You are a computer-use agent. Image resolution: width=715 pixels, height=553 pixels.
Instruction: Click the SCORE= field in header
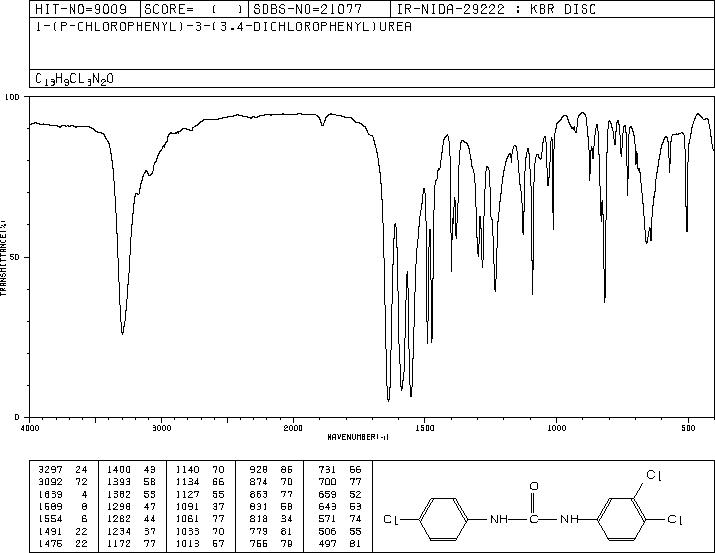pyautogui.click(x=194, y=9)
